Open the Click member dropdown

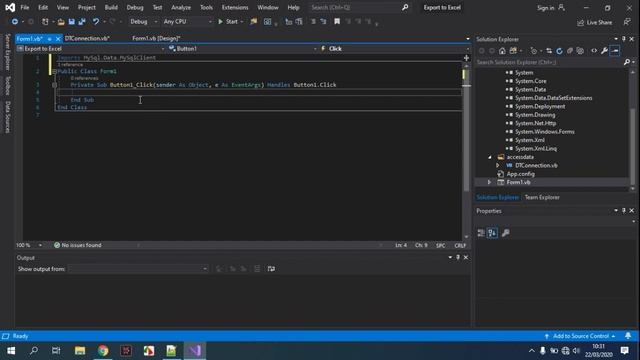[394, 49]
